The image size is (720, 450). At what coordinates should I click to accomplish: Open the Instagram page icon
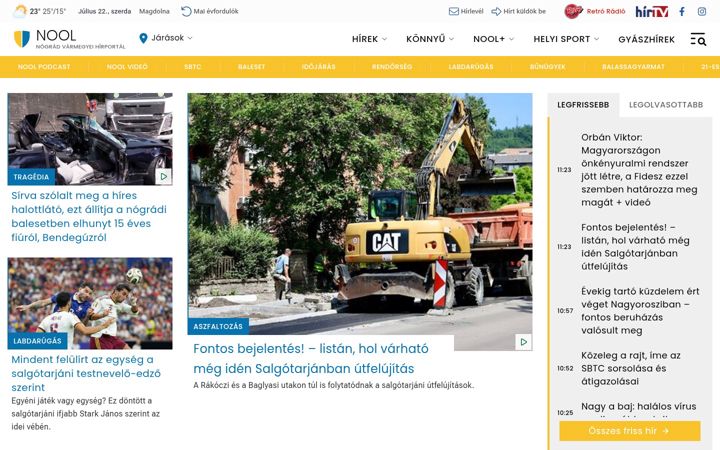coord(702,11)
